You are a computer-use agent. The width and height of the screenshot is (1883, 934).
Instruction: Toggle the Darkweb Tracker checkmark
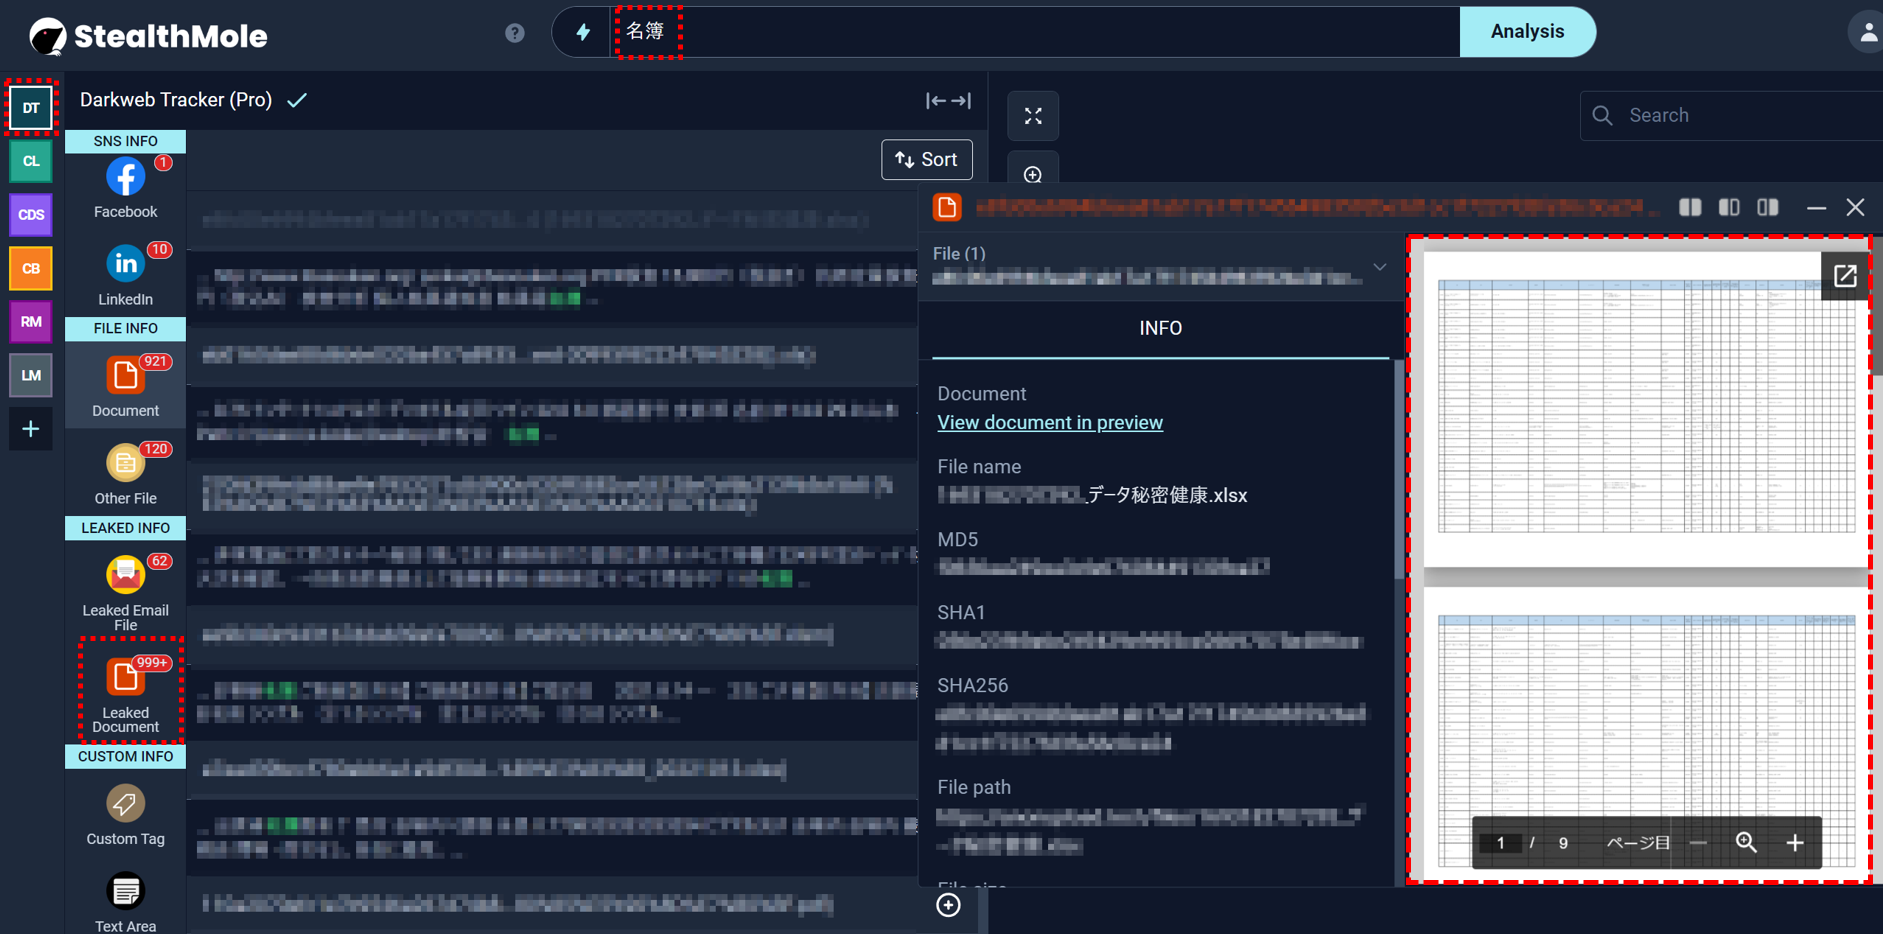click(297, 100)
